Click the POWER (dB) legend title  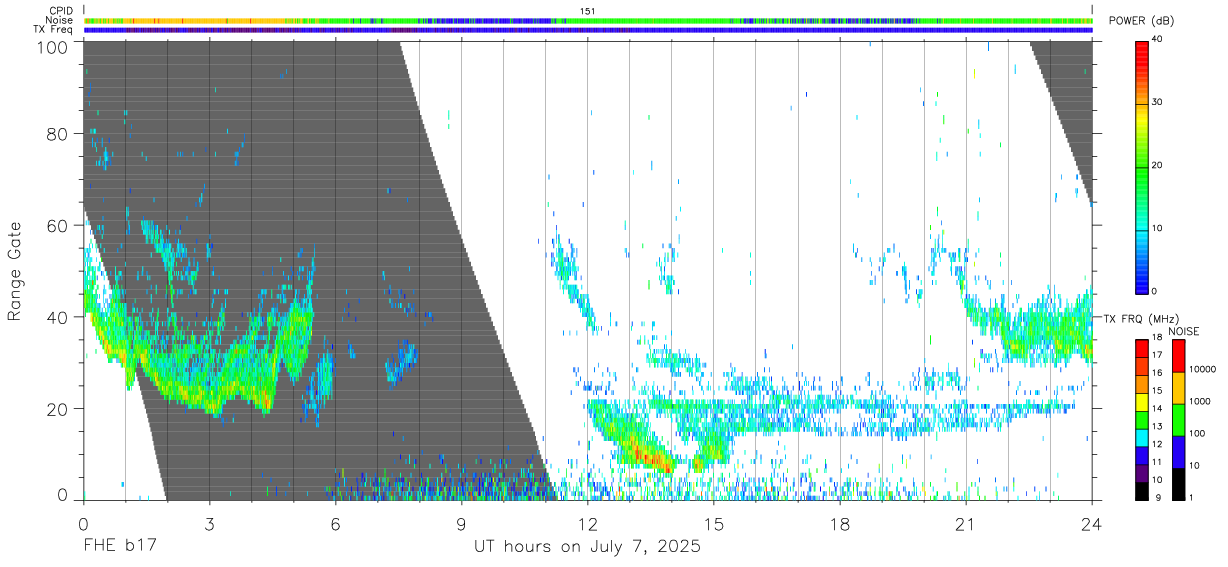1139,21
